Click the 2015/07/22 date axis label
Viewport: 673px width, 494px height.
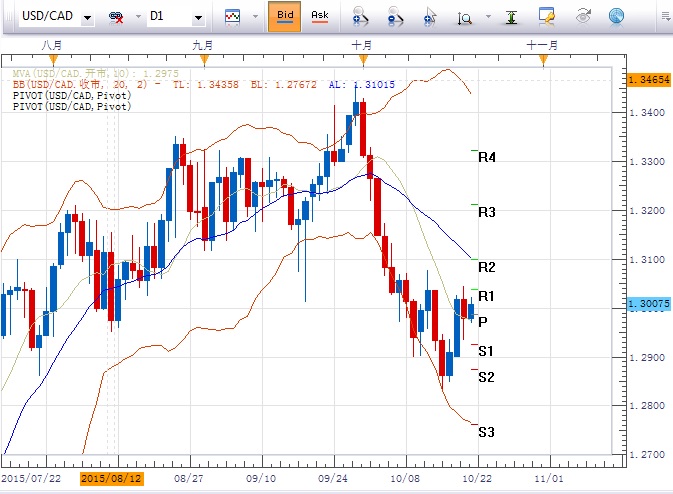click(31, 479)
